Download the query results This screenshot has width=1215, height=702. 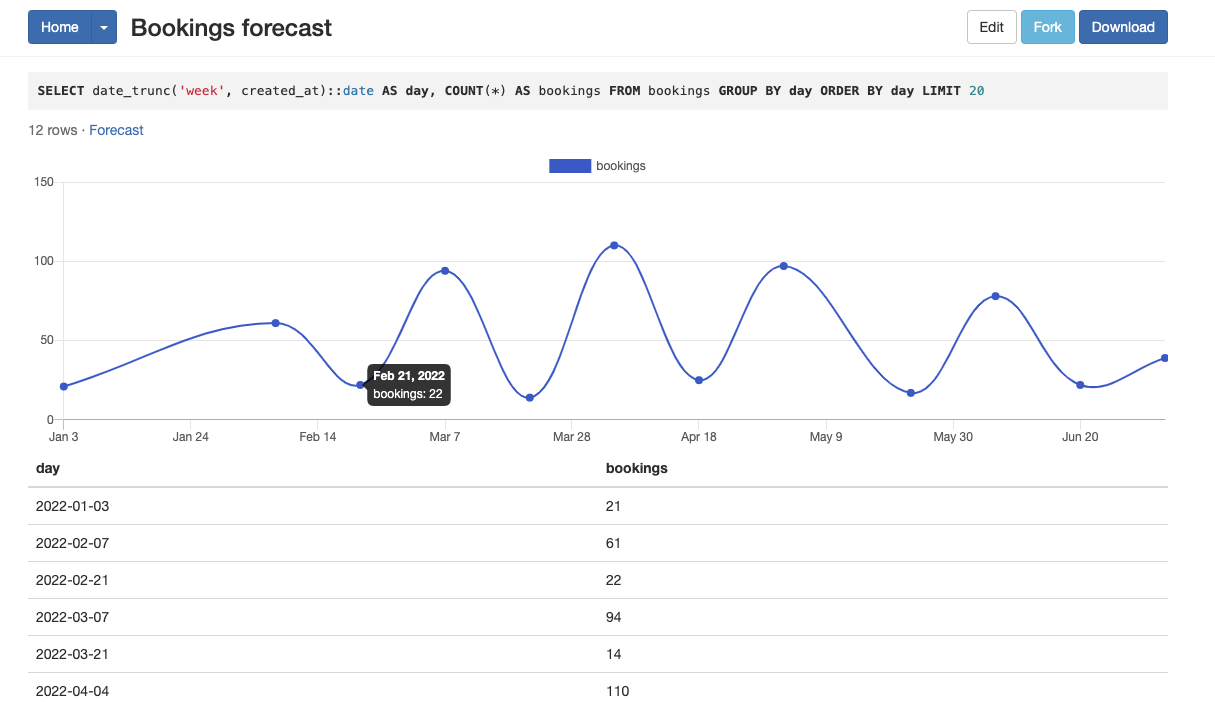(1122, 27)
